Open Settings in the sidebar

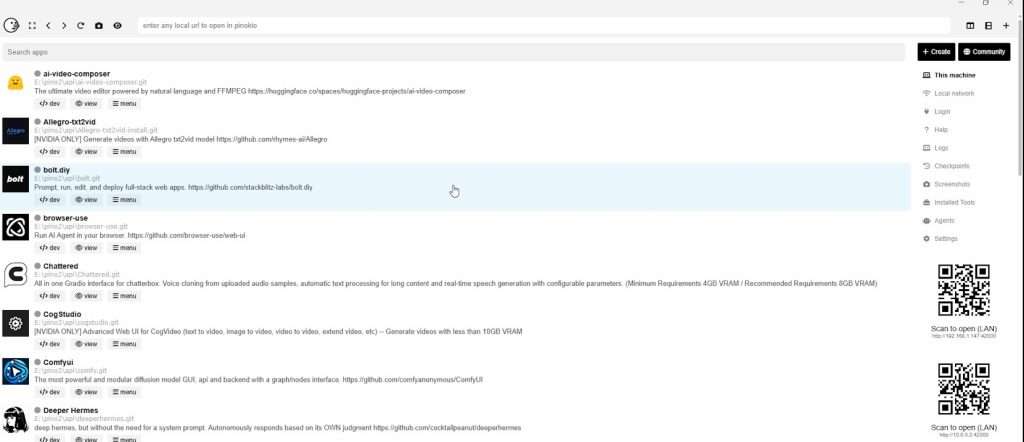tap(940, 239)
